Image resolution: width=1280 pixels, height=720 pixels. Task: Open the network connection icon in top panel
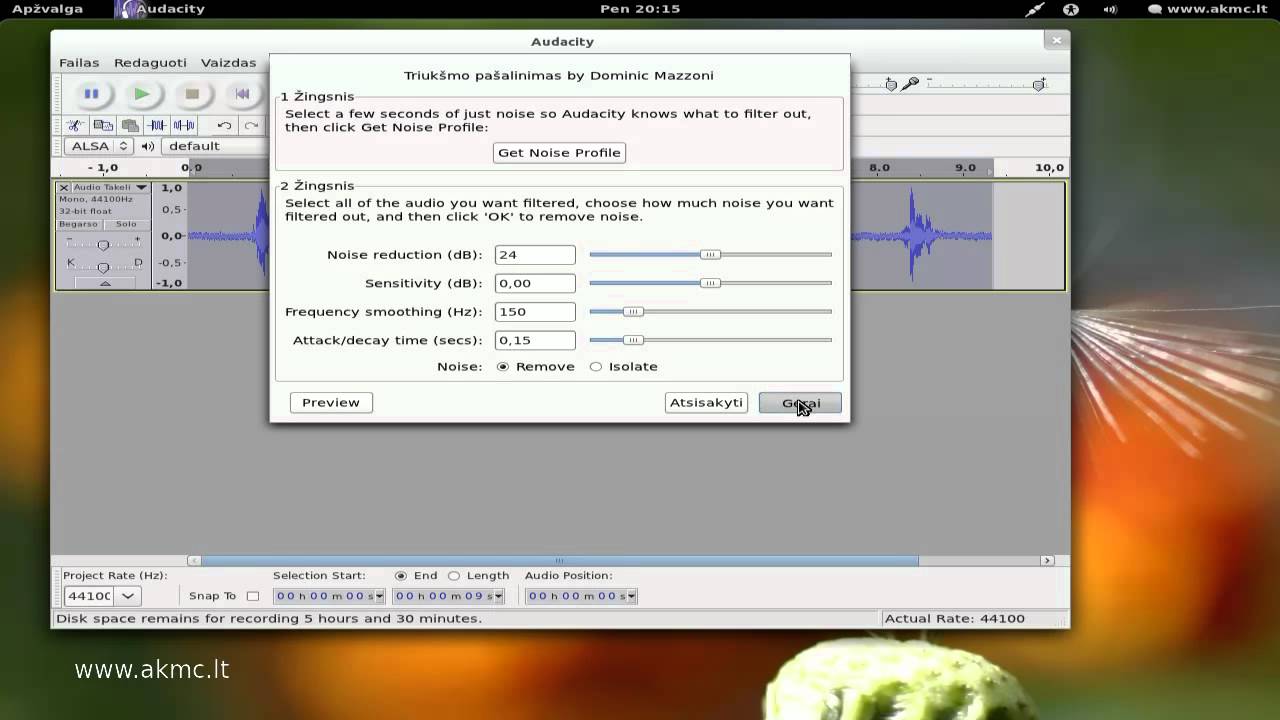(1034, 9)
